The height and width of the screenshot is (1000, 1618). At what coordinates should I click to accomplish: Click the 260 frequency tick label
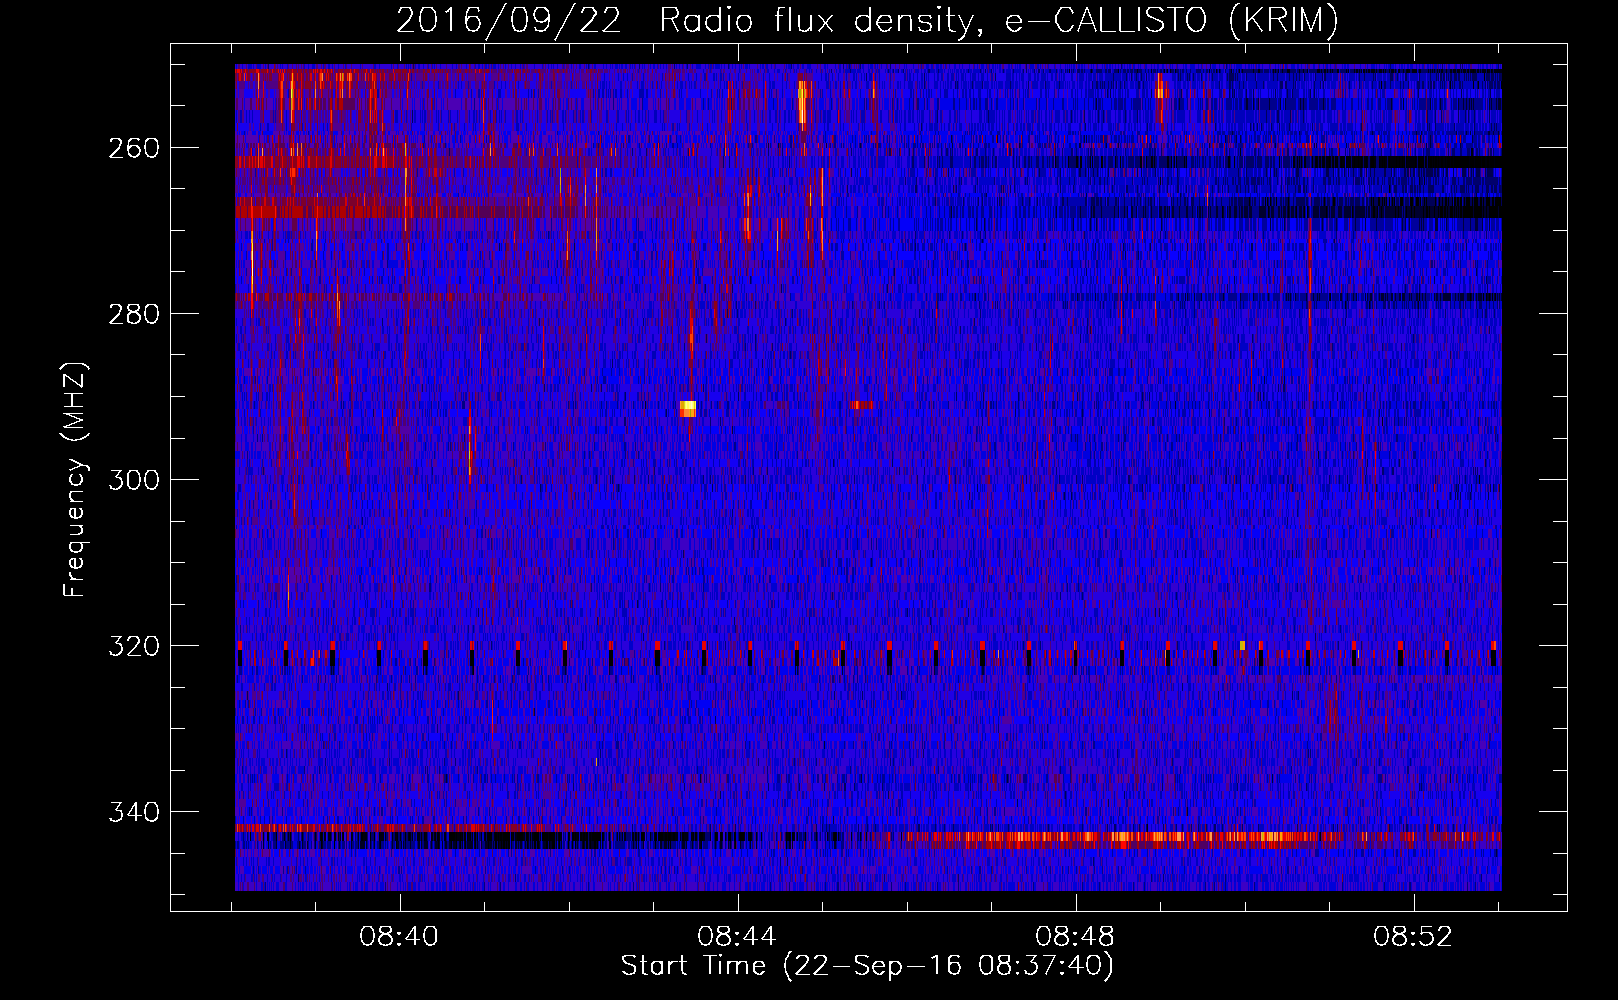(x=133, y=148)
